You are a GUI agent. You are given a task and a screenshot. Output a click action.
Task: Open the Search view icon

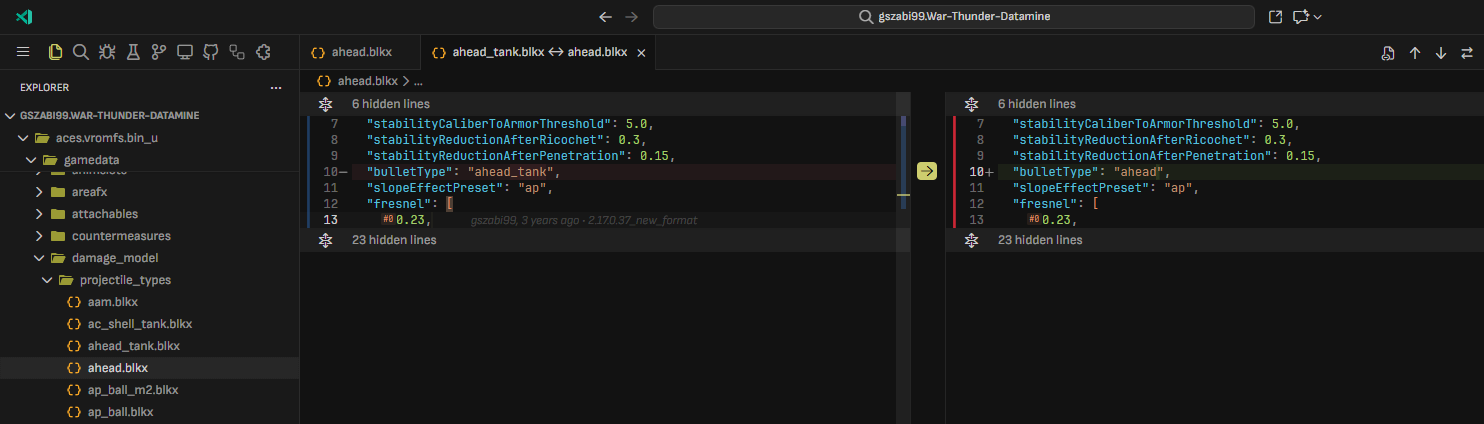pos(81,51)
